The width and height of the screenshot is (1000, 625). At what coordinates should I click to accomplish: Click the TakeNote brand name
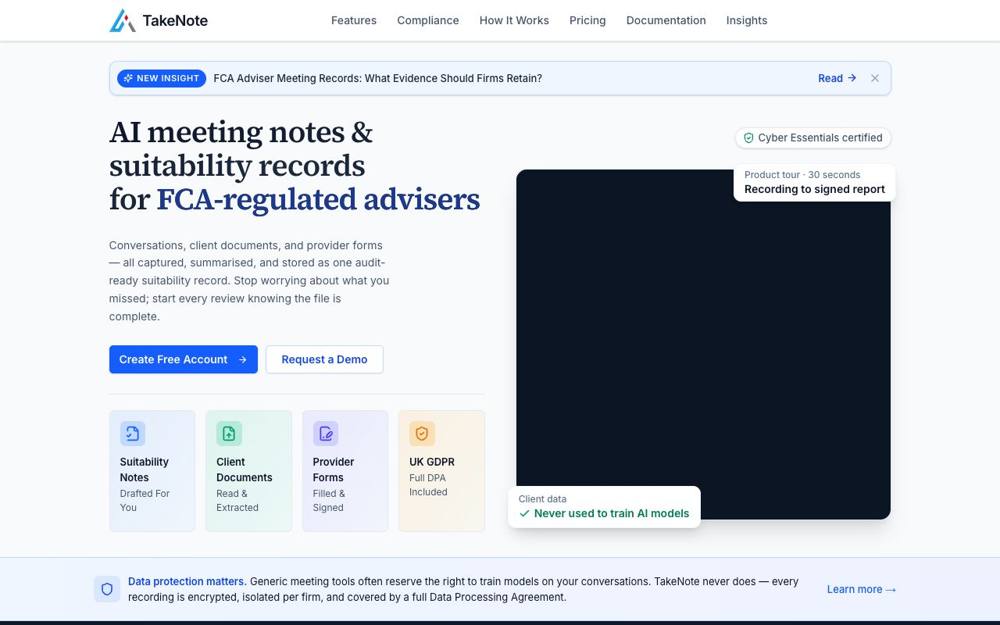point(175,20)
